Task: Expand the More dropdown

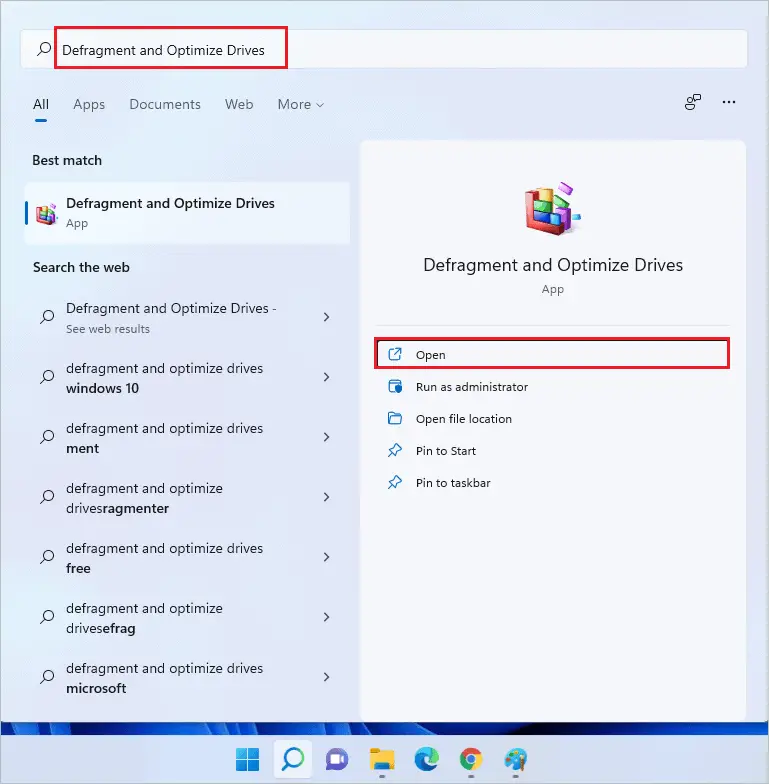Action: point(300,104)
